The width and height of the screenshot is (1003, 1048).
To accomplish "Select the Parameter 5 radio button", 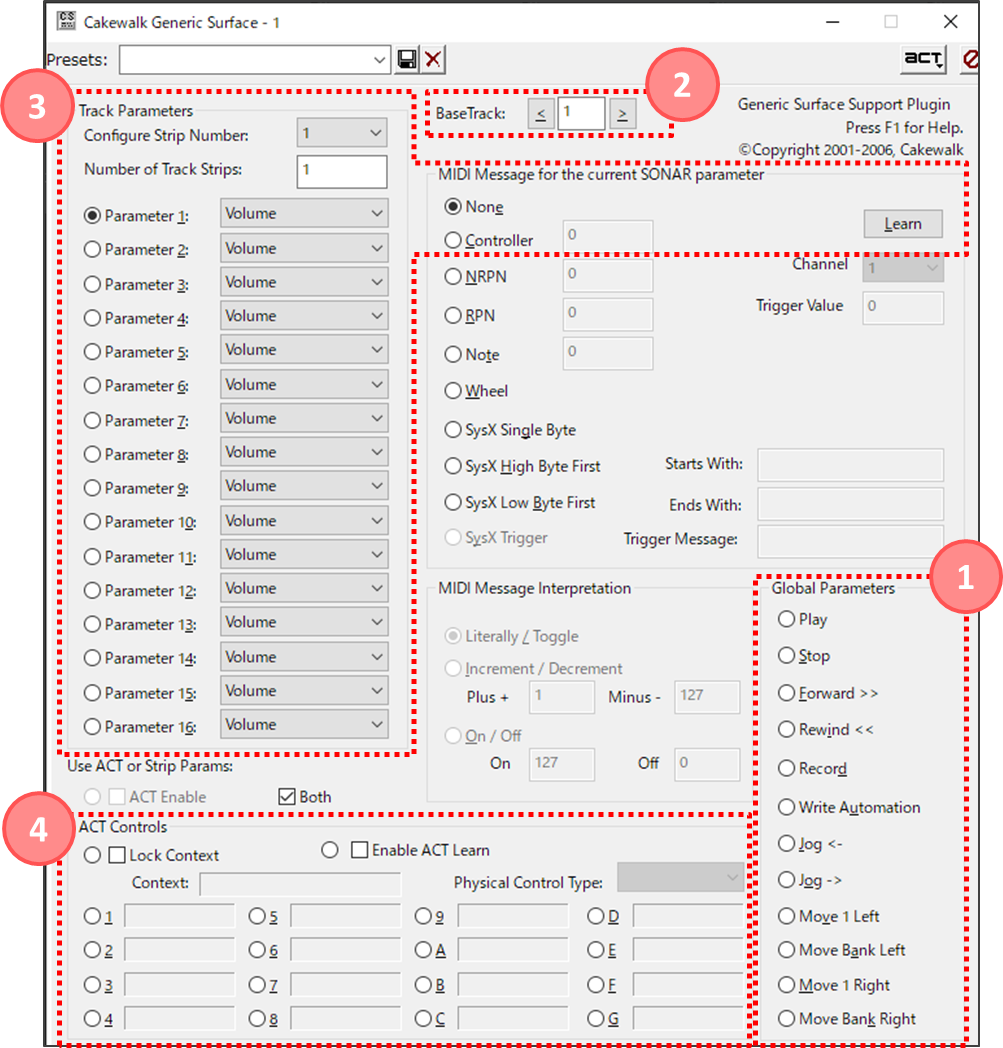I will (92, 352).
